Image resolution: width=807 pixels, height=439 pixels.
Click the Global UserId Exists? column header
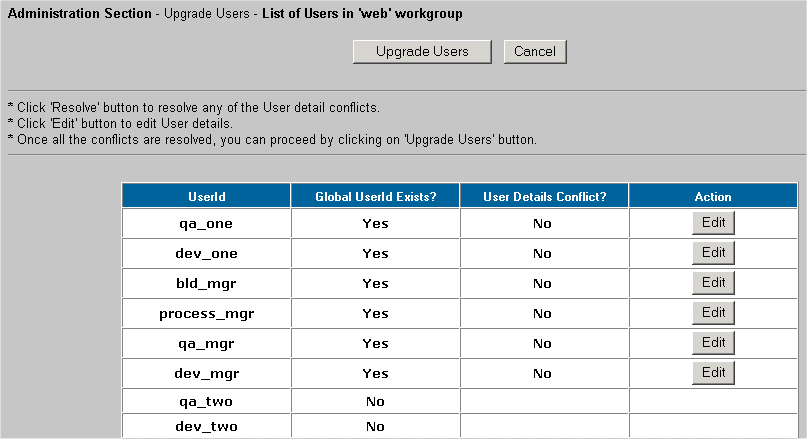[375, 197]
